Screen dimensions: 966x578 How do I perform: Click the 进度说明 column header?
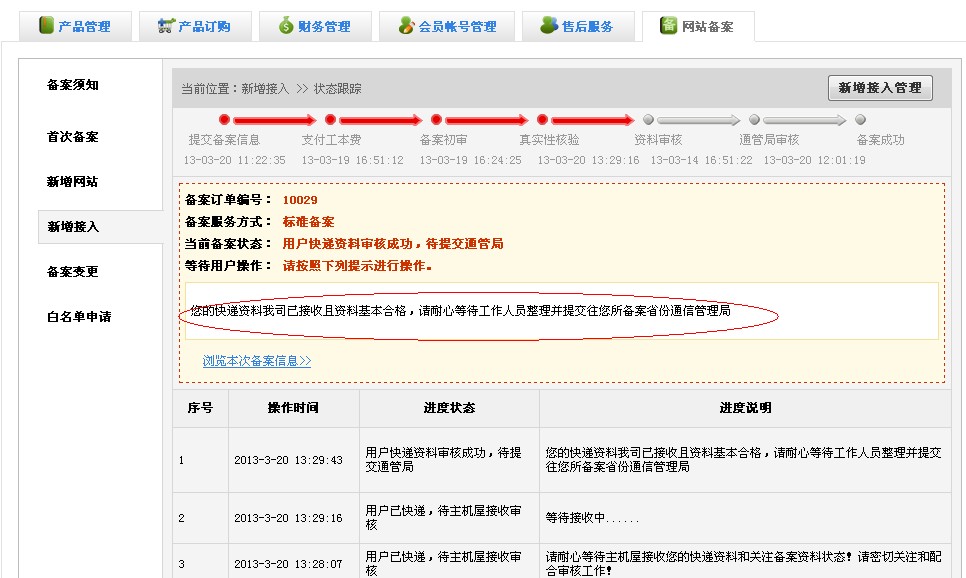tap(745, 408)
